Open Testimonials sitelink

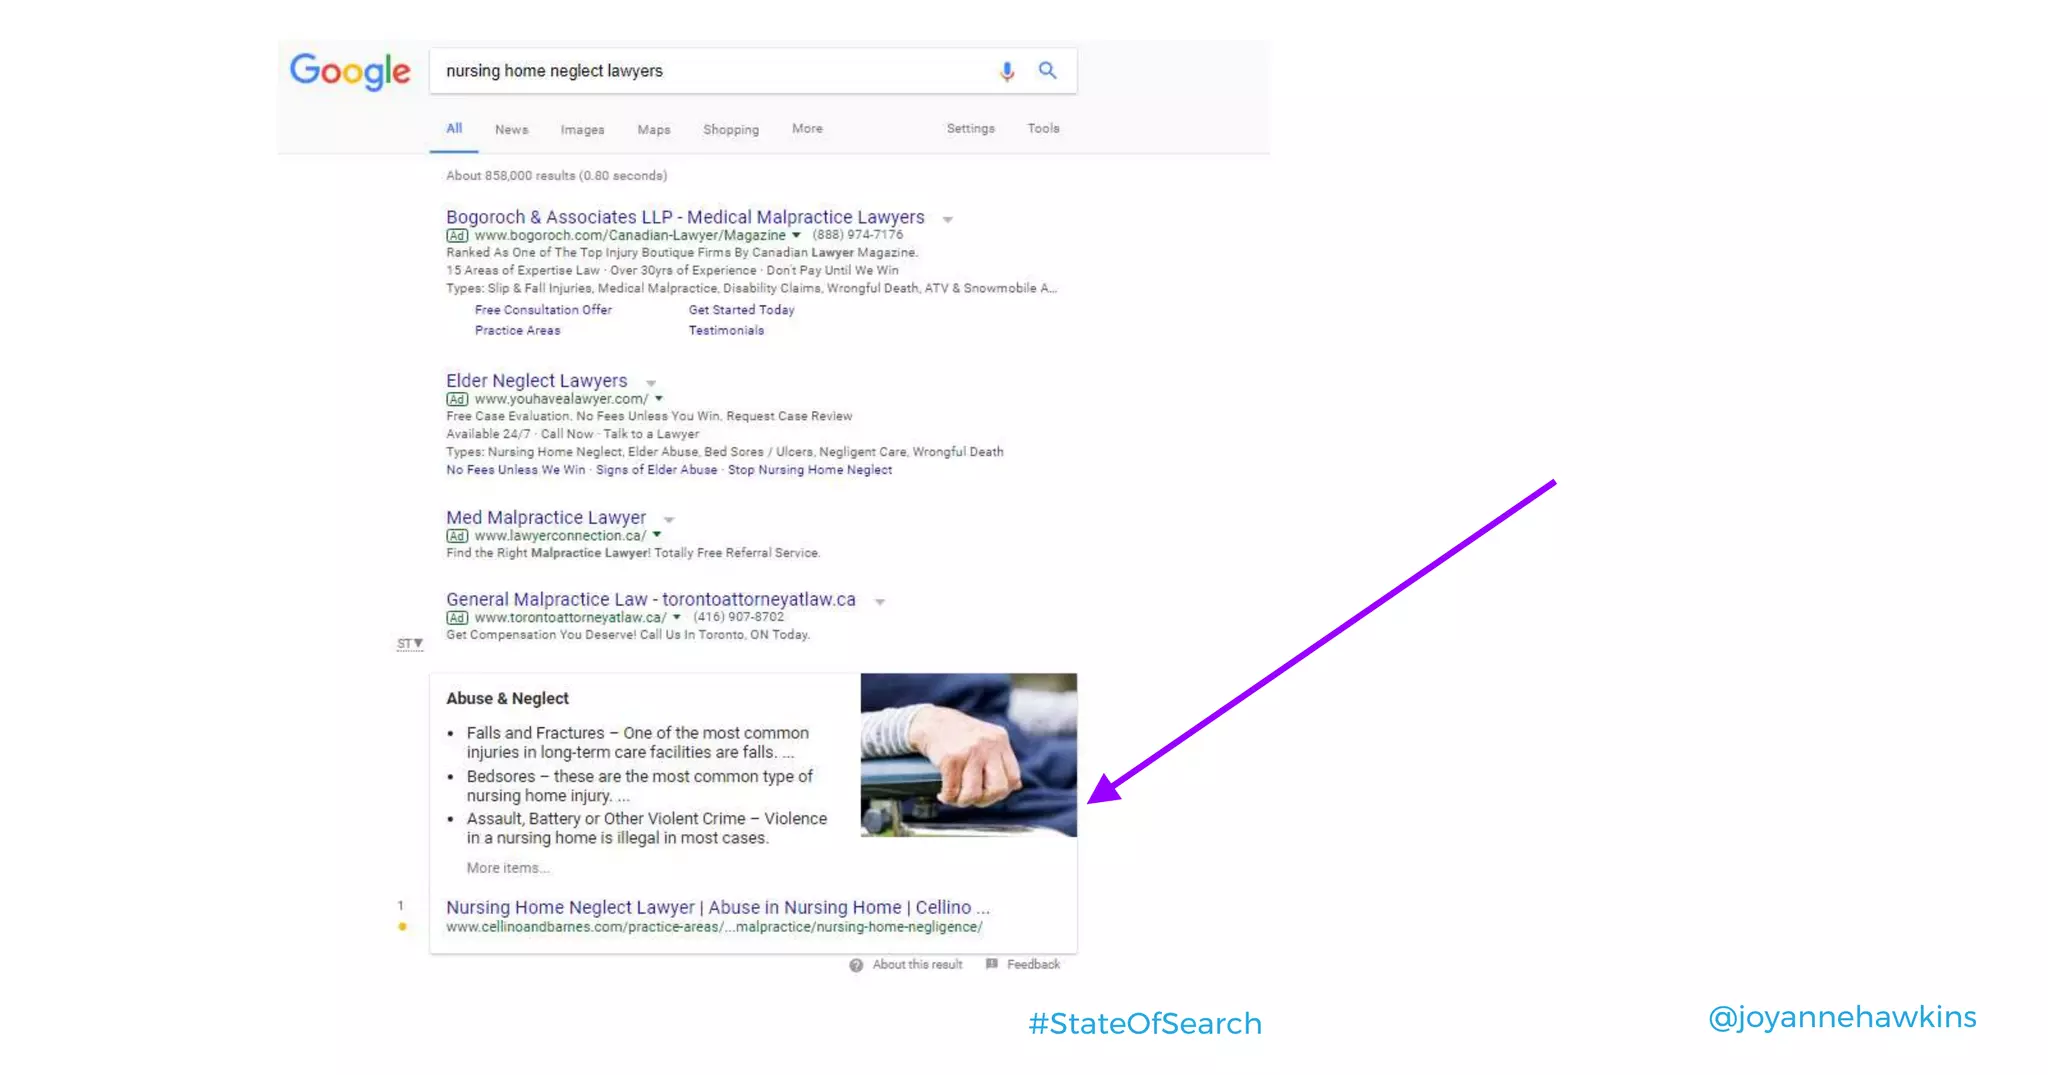pos(726,331)
